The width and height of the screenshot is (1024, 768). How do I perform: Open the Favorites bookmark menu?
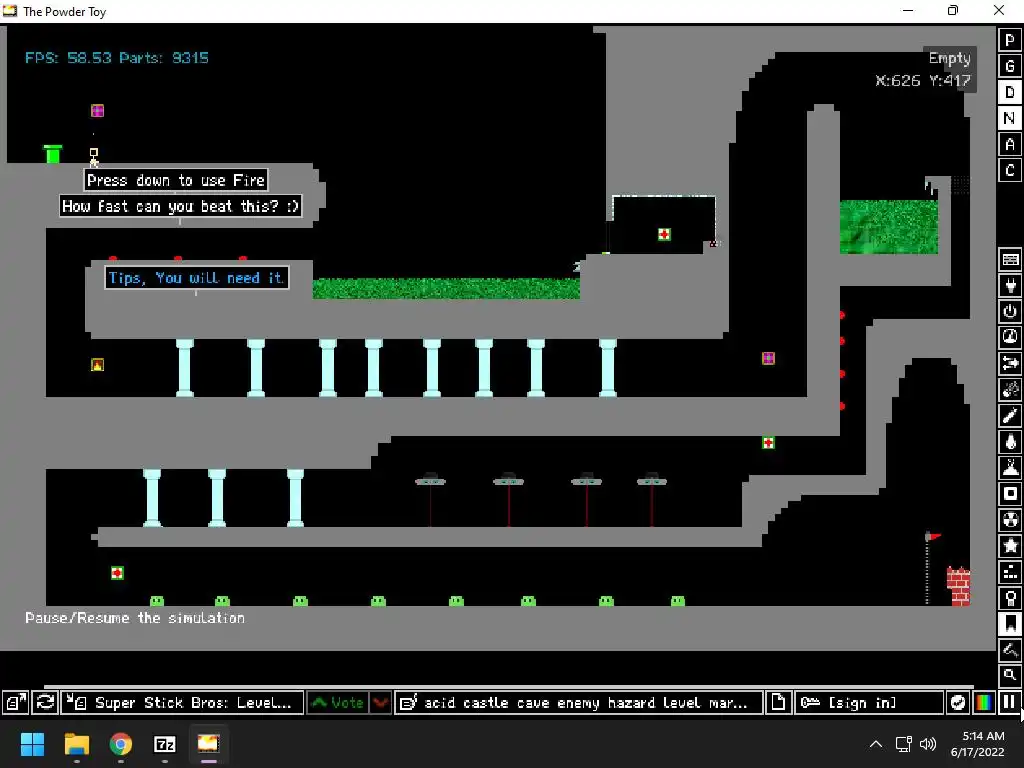tap(1010, 624)
